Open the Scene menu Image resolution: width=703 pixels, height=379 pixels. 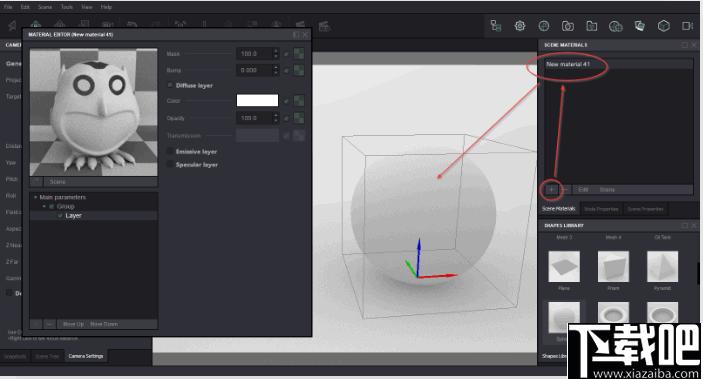pyautogui.click(x=45, y=7)
